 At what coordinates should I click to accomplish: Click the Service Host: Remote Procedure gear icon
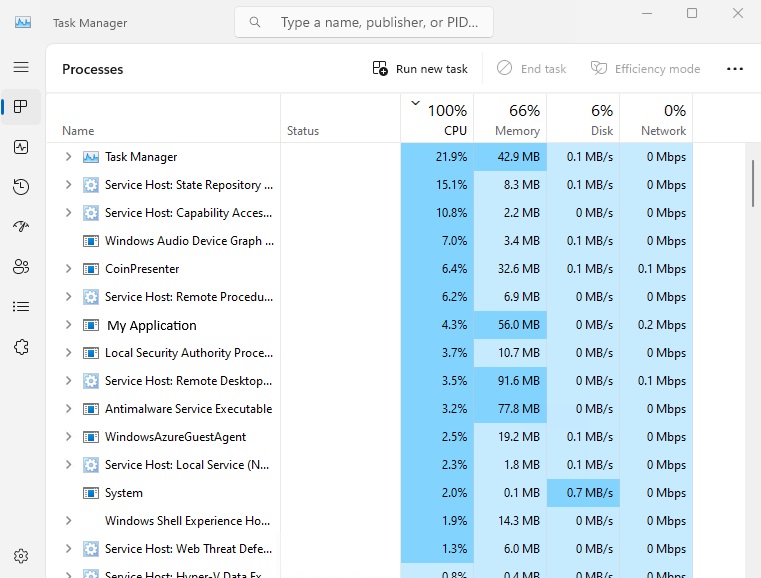click(91, 297)
